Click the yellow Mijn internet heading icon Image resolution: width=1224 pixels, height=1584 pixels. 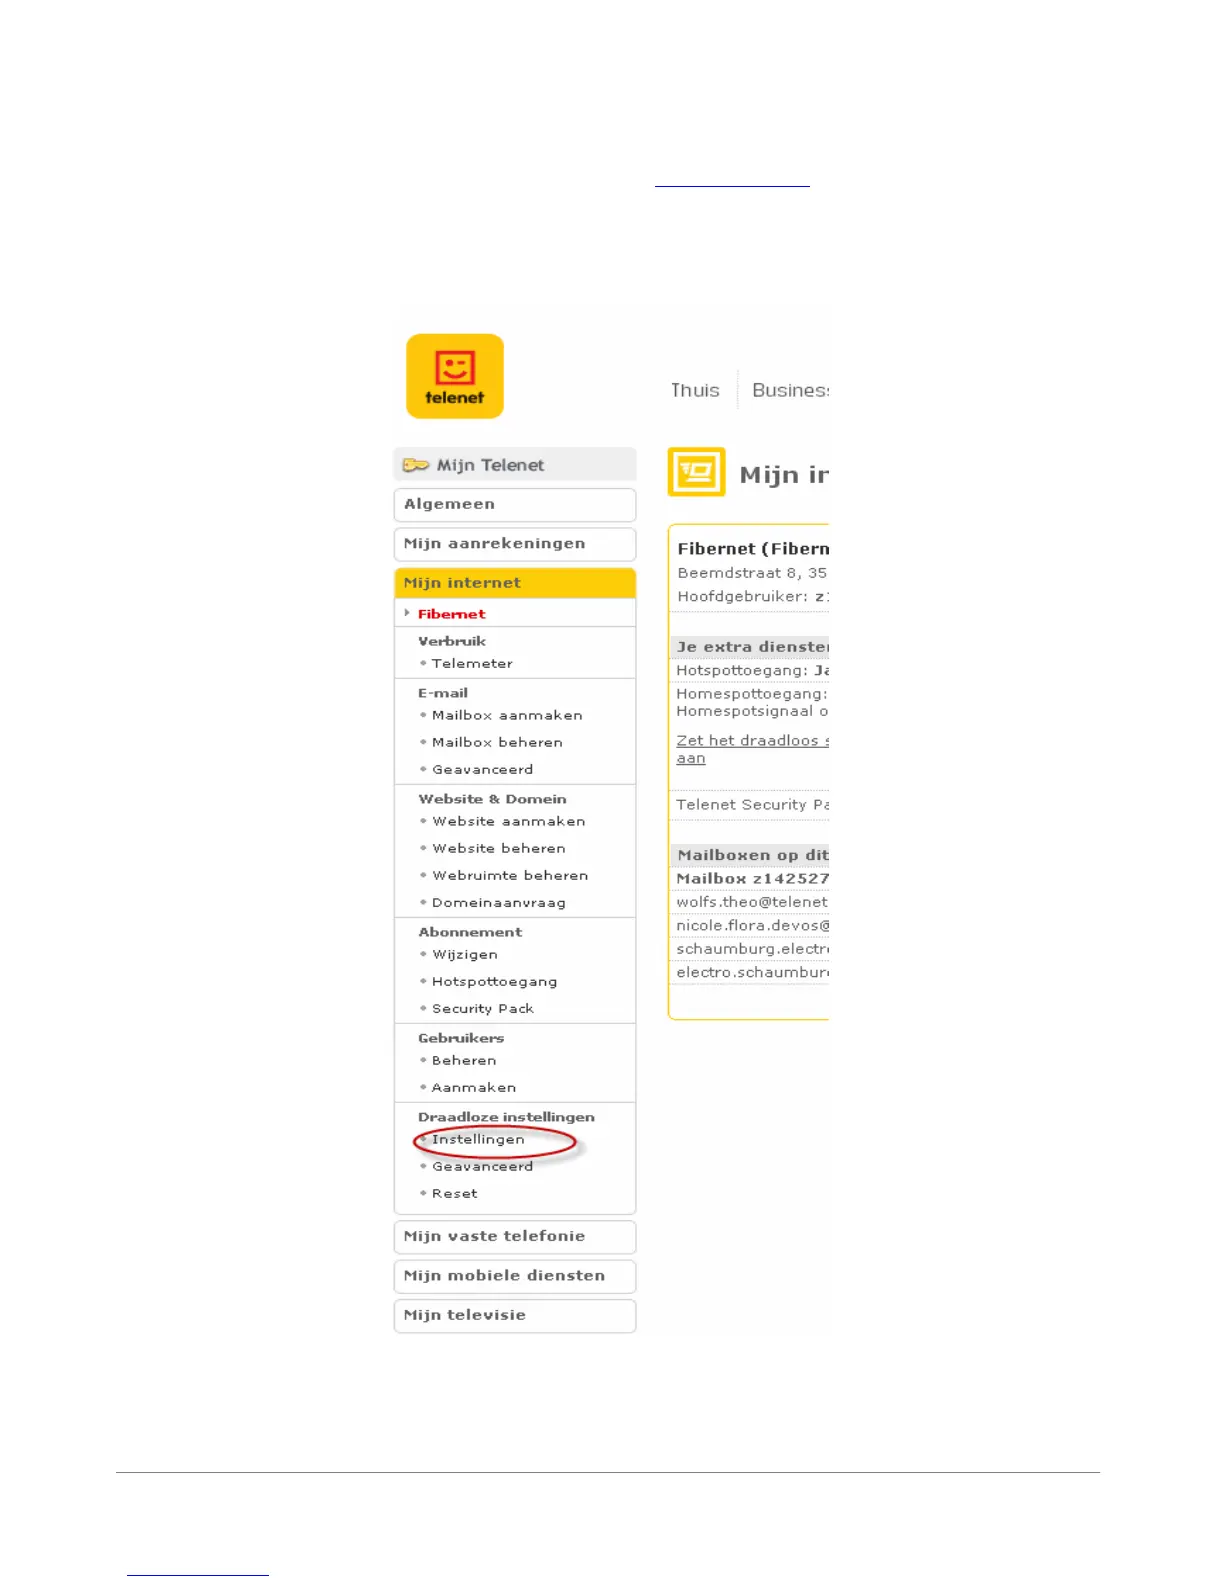[696, 472]
